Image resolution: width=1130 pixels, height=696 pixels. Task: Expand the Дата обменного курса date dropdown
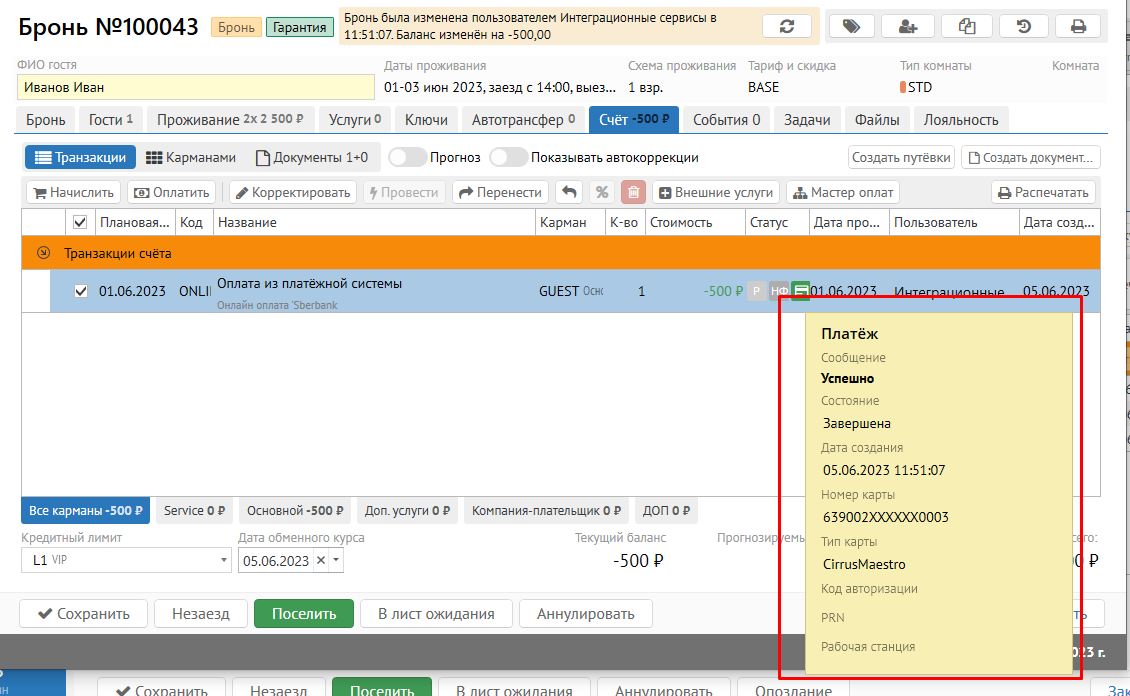(336, 561)
